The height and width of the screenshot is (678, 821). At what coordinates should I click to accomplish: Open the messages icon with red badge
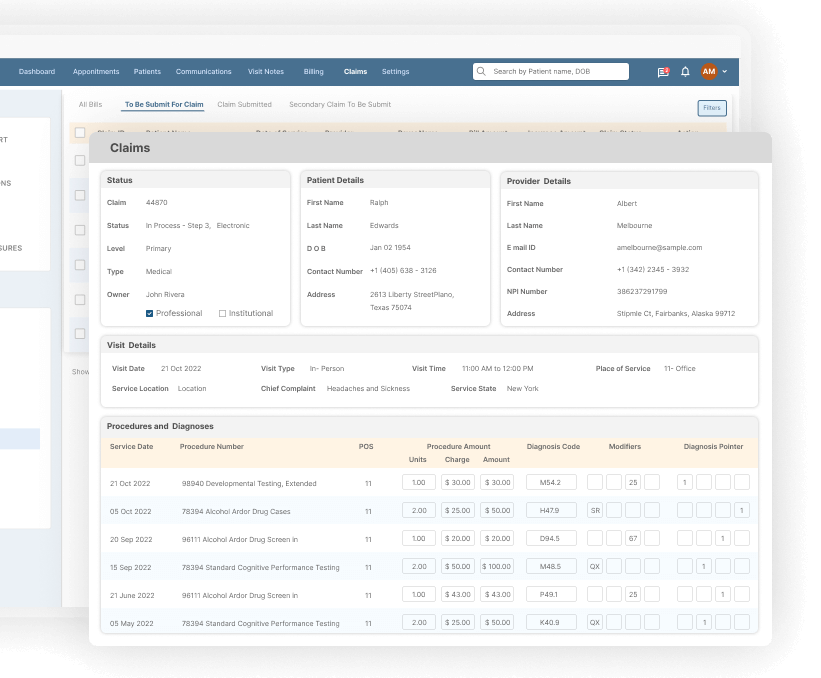(663, 72)
